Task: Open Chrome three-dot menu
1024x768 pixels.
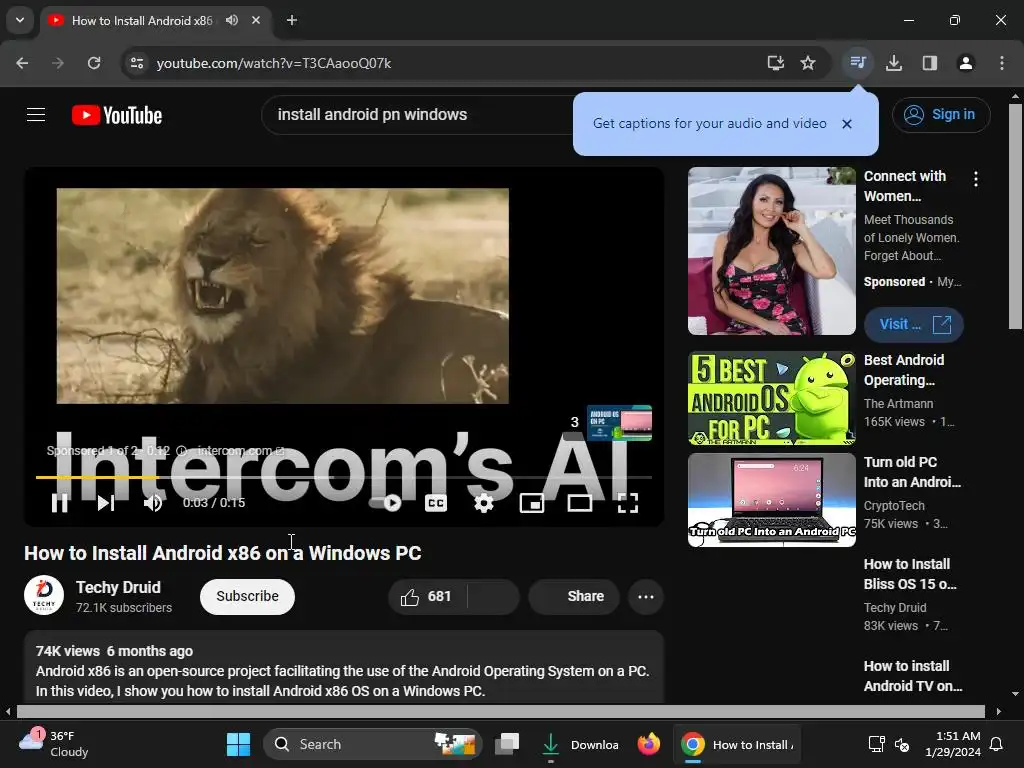Action: [1002, 63]
